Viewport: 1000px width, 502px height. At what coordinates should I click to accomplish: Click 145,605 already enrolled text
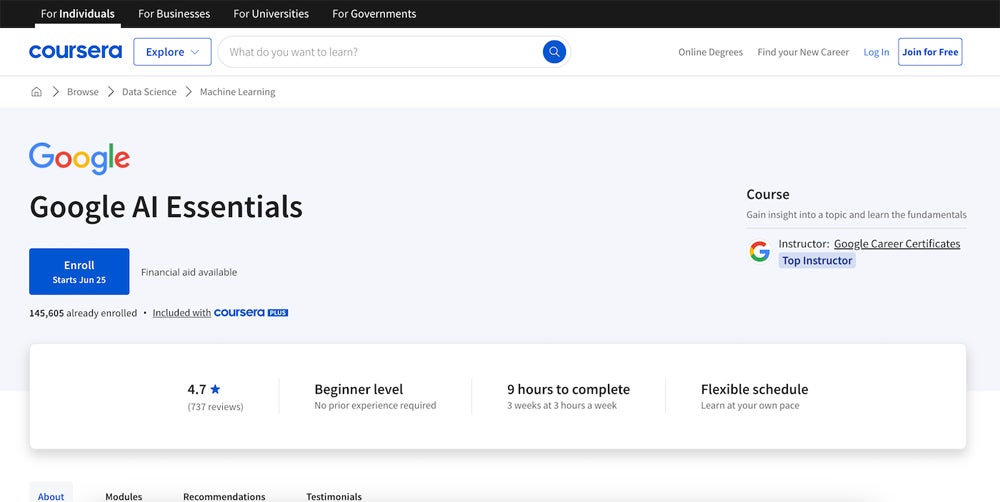point(83,313)
